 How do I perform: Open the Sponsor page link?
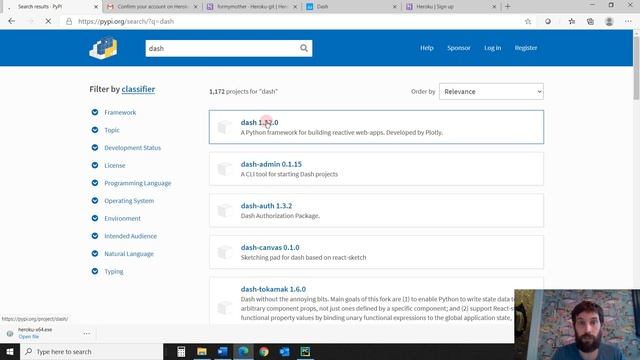[x=458, y=48]
